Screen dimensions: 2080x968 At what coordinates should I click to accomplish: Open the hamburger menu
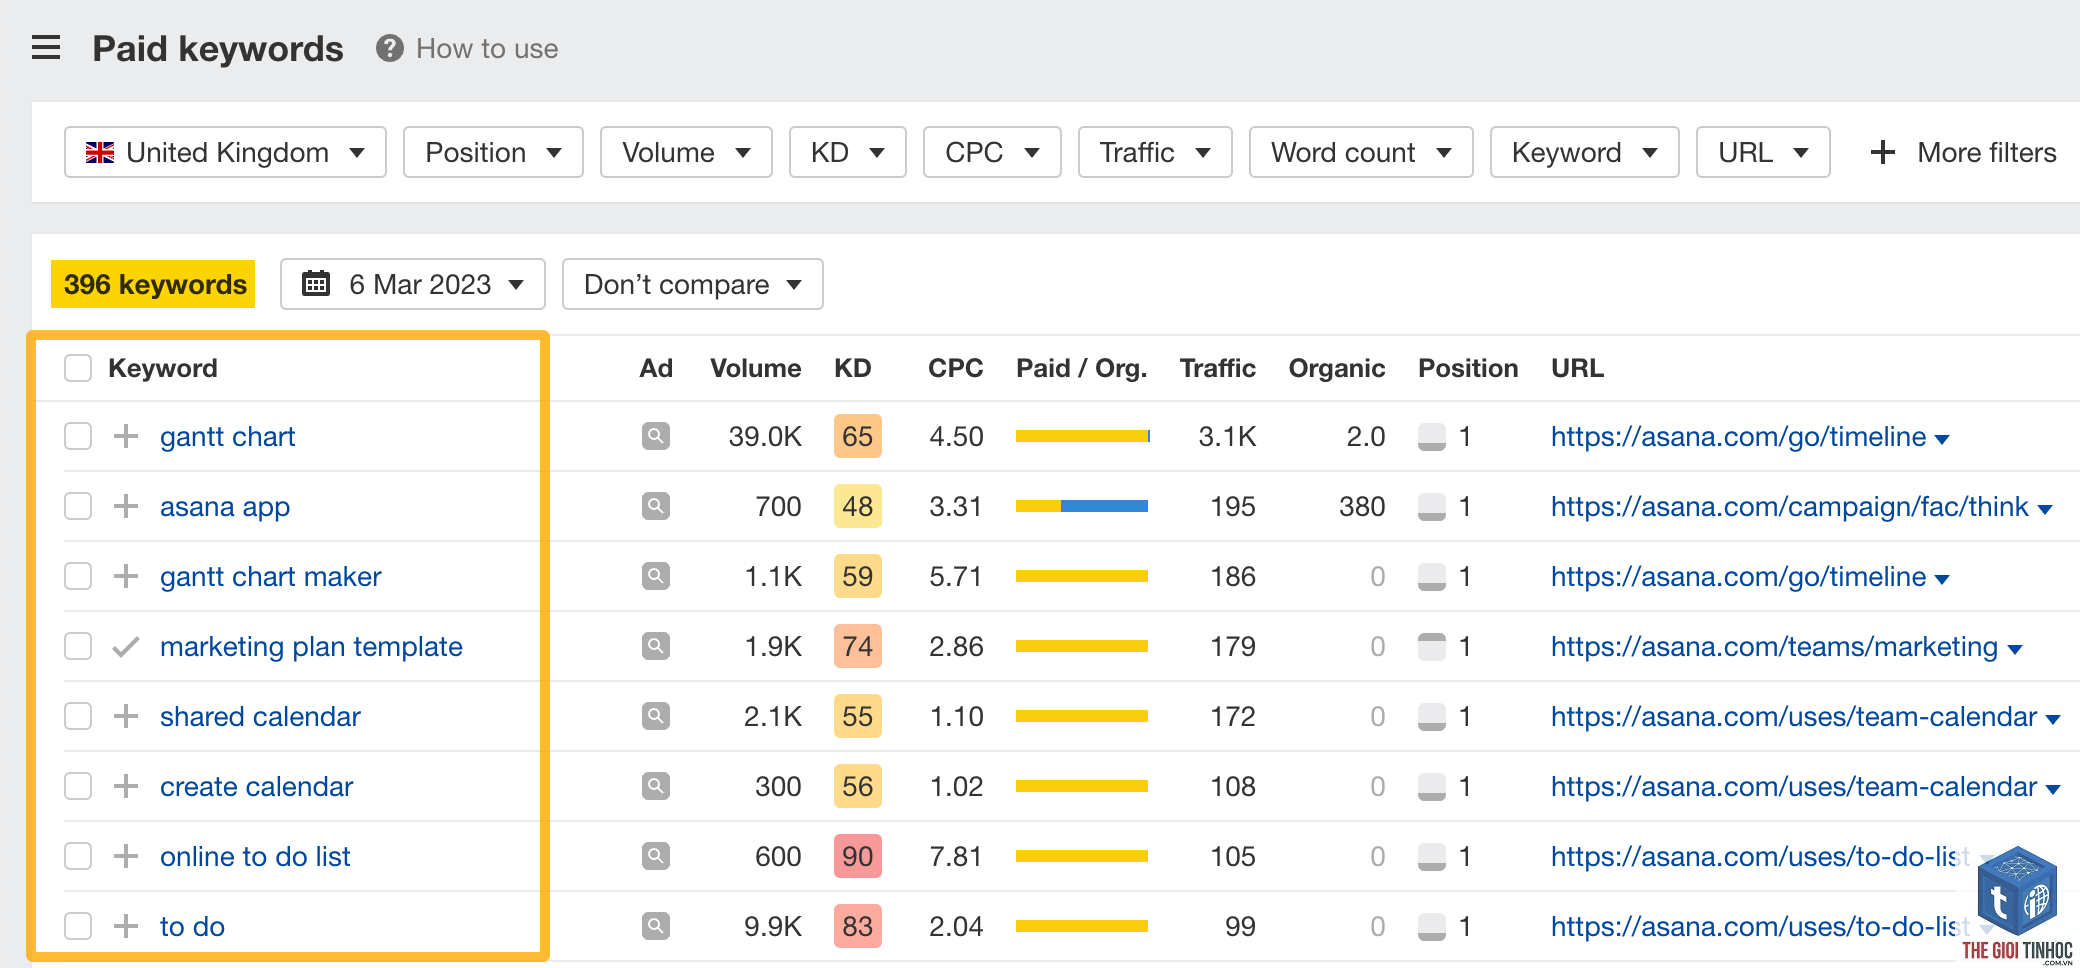(x=46, y=48)
